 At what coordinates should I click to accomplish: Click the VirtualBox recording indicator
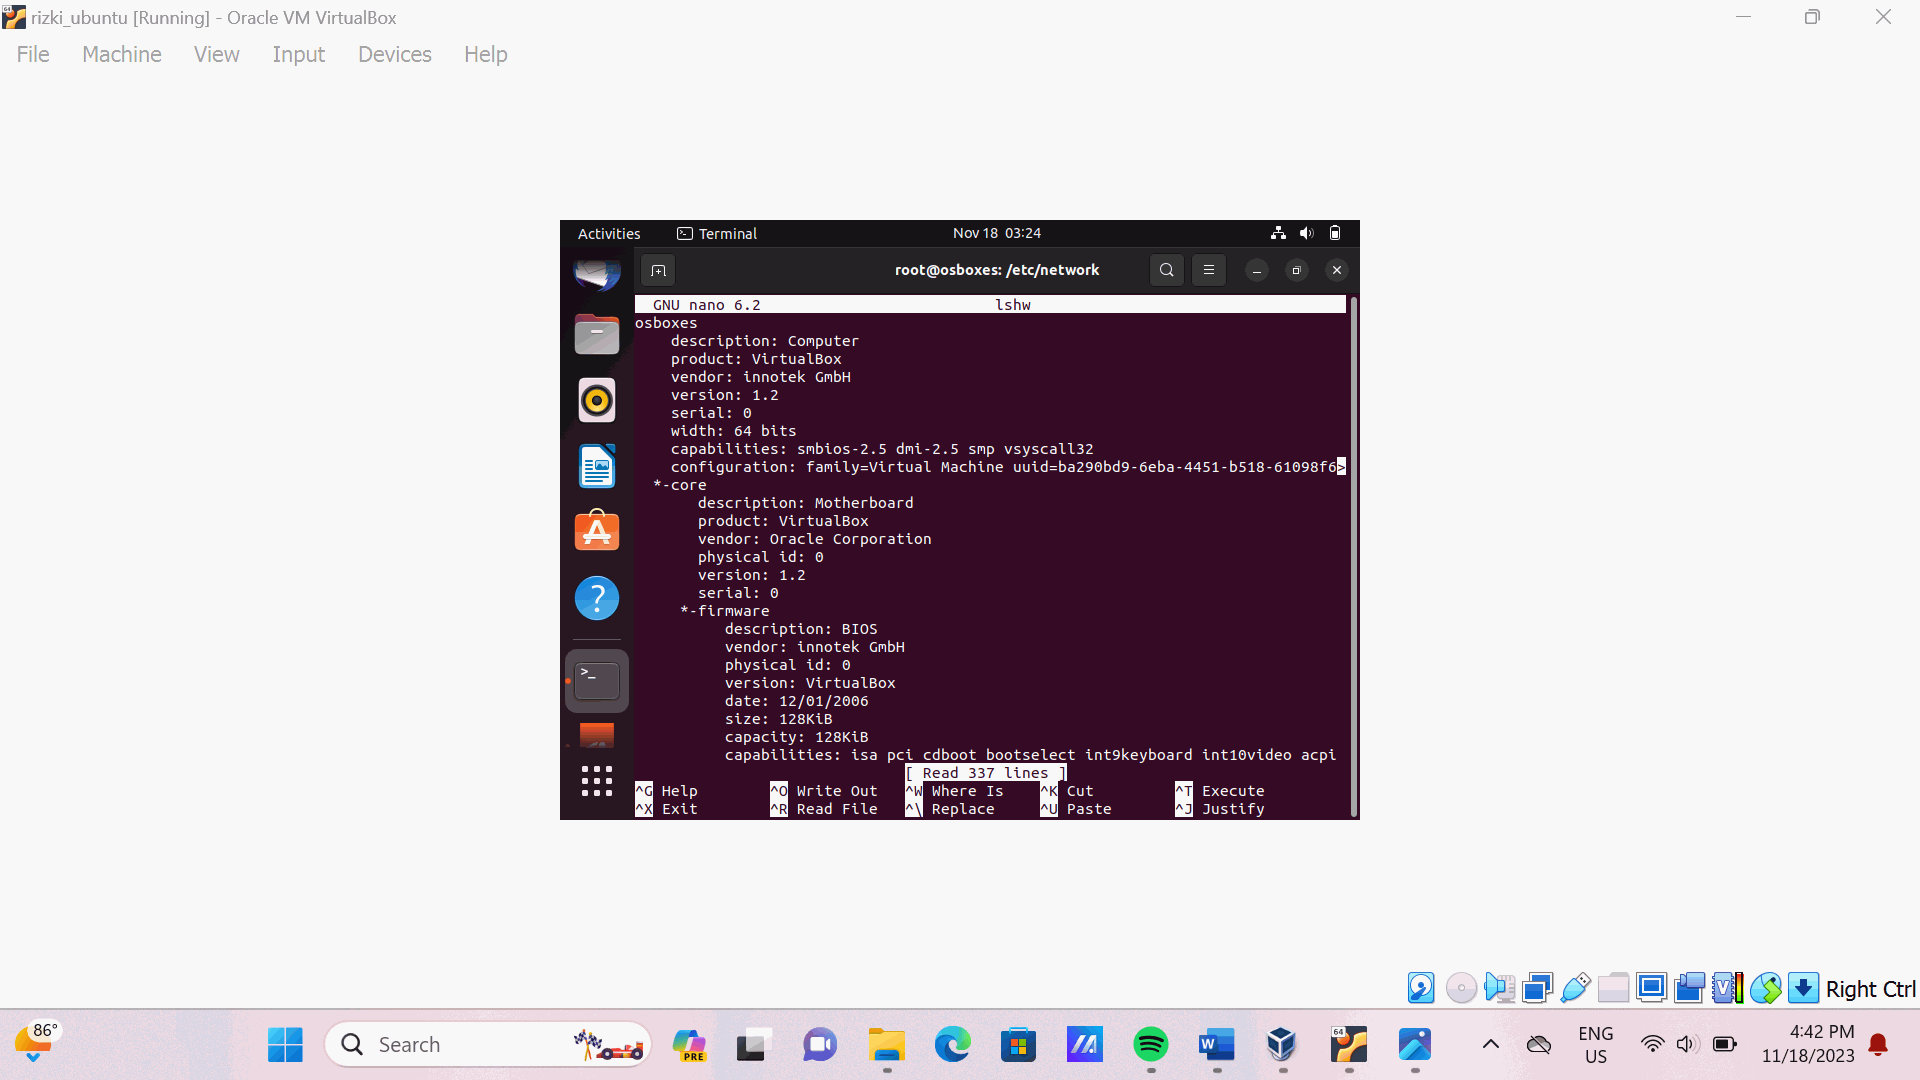tap(1690, 988)
